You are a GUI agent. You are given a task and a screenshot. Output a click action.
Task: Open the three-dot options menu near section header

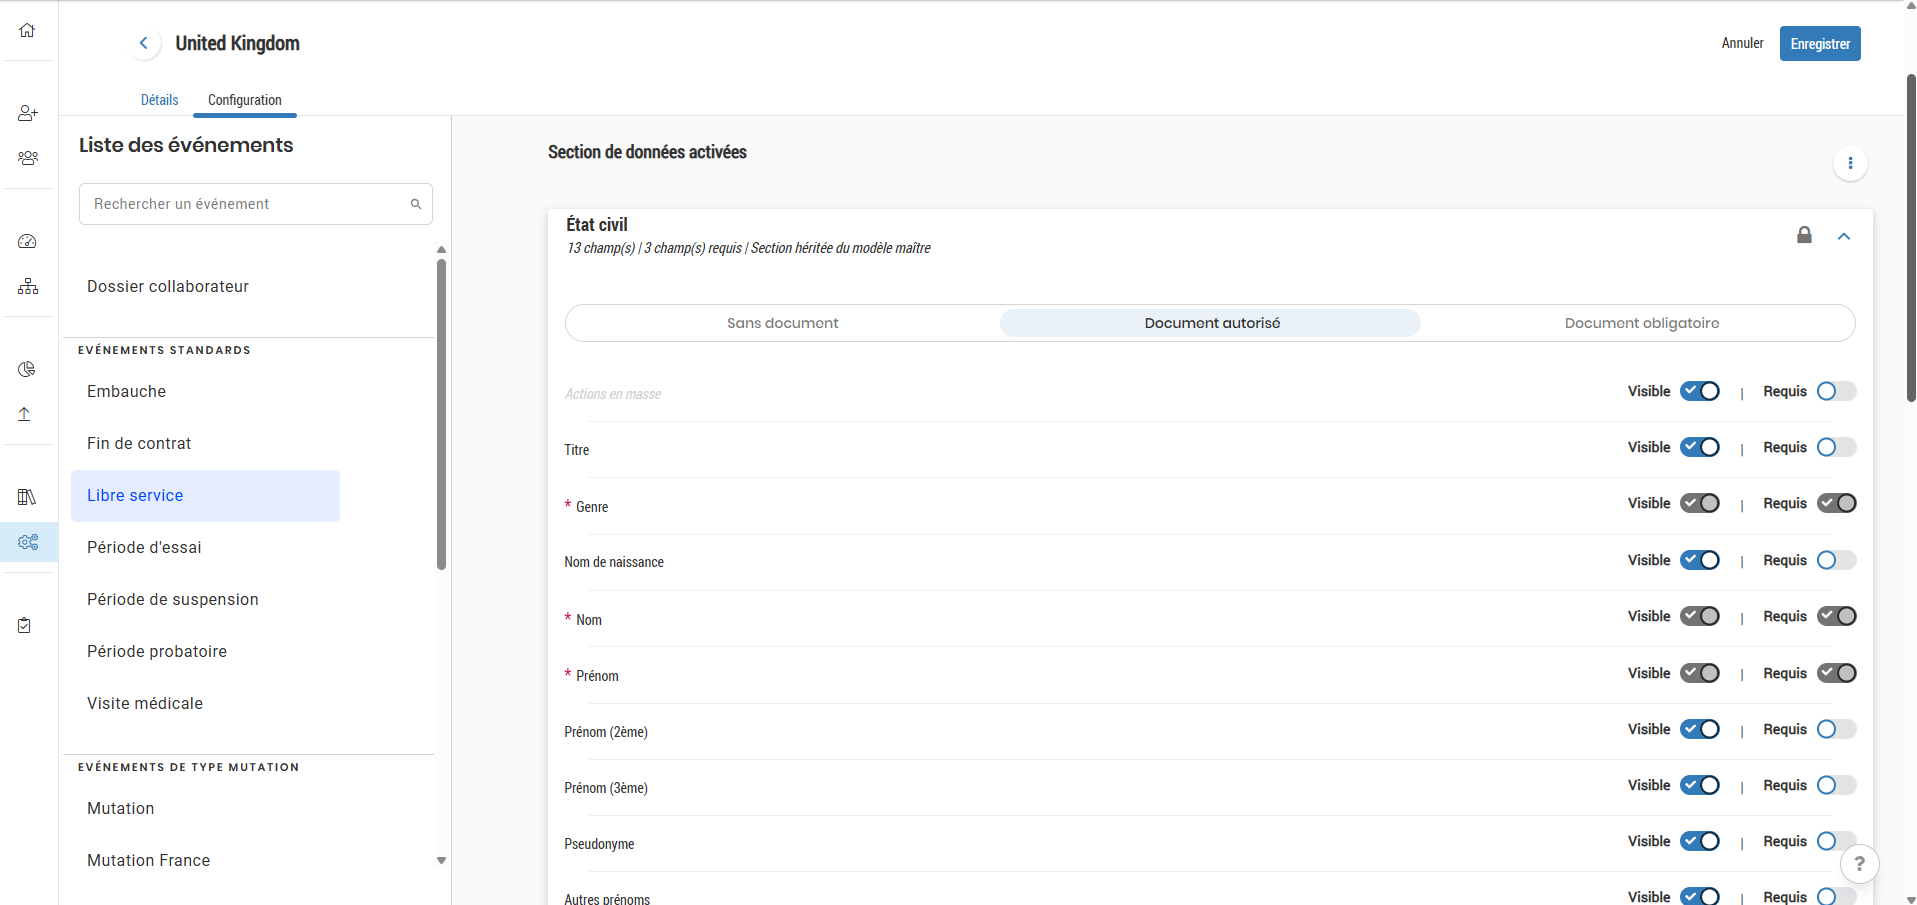tap(1850, 163)
